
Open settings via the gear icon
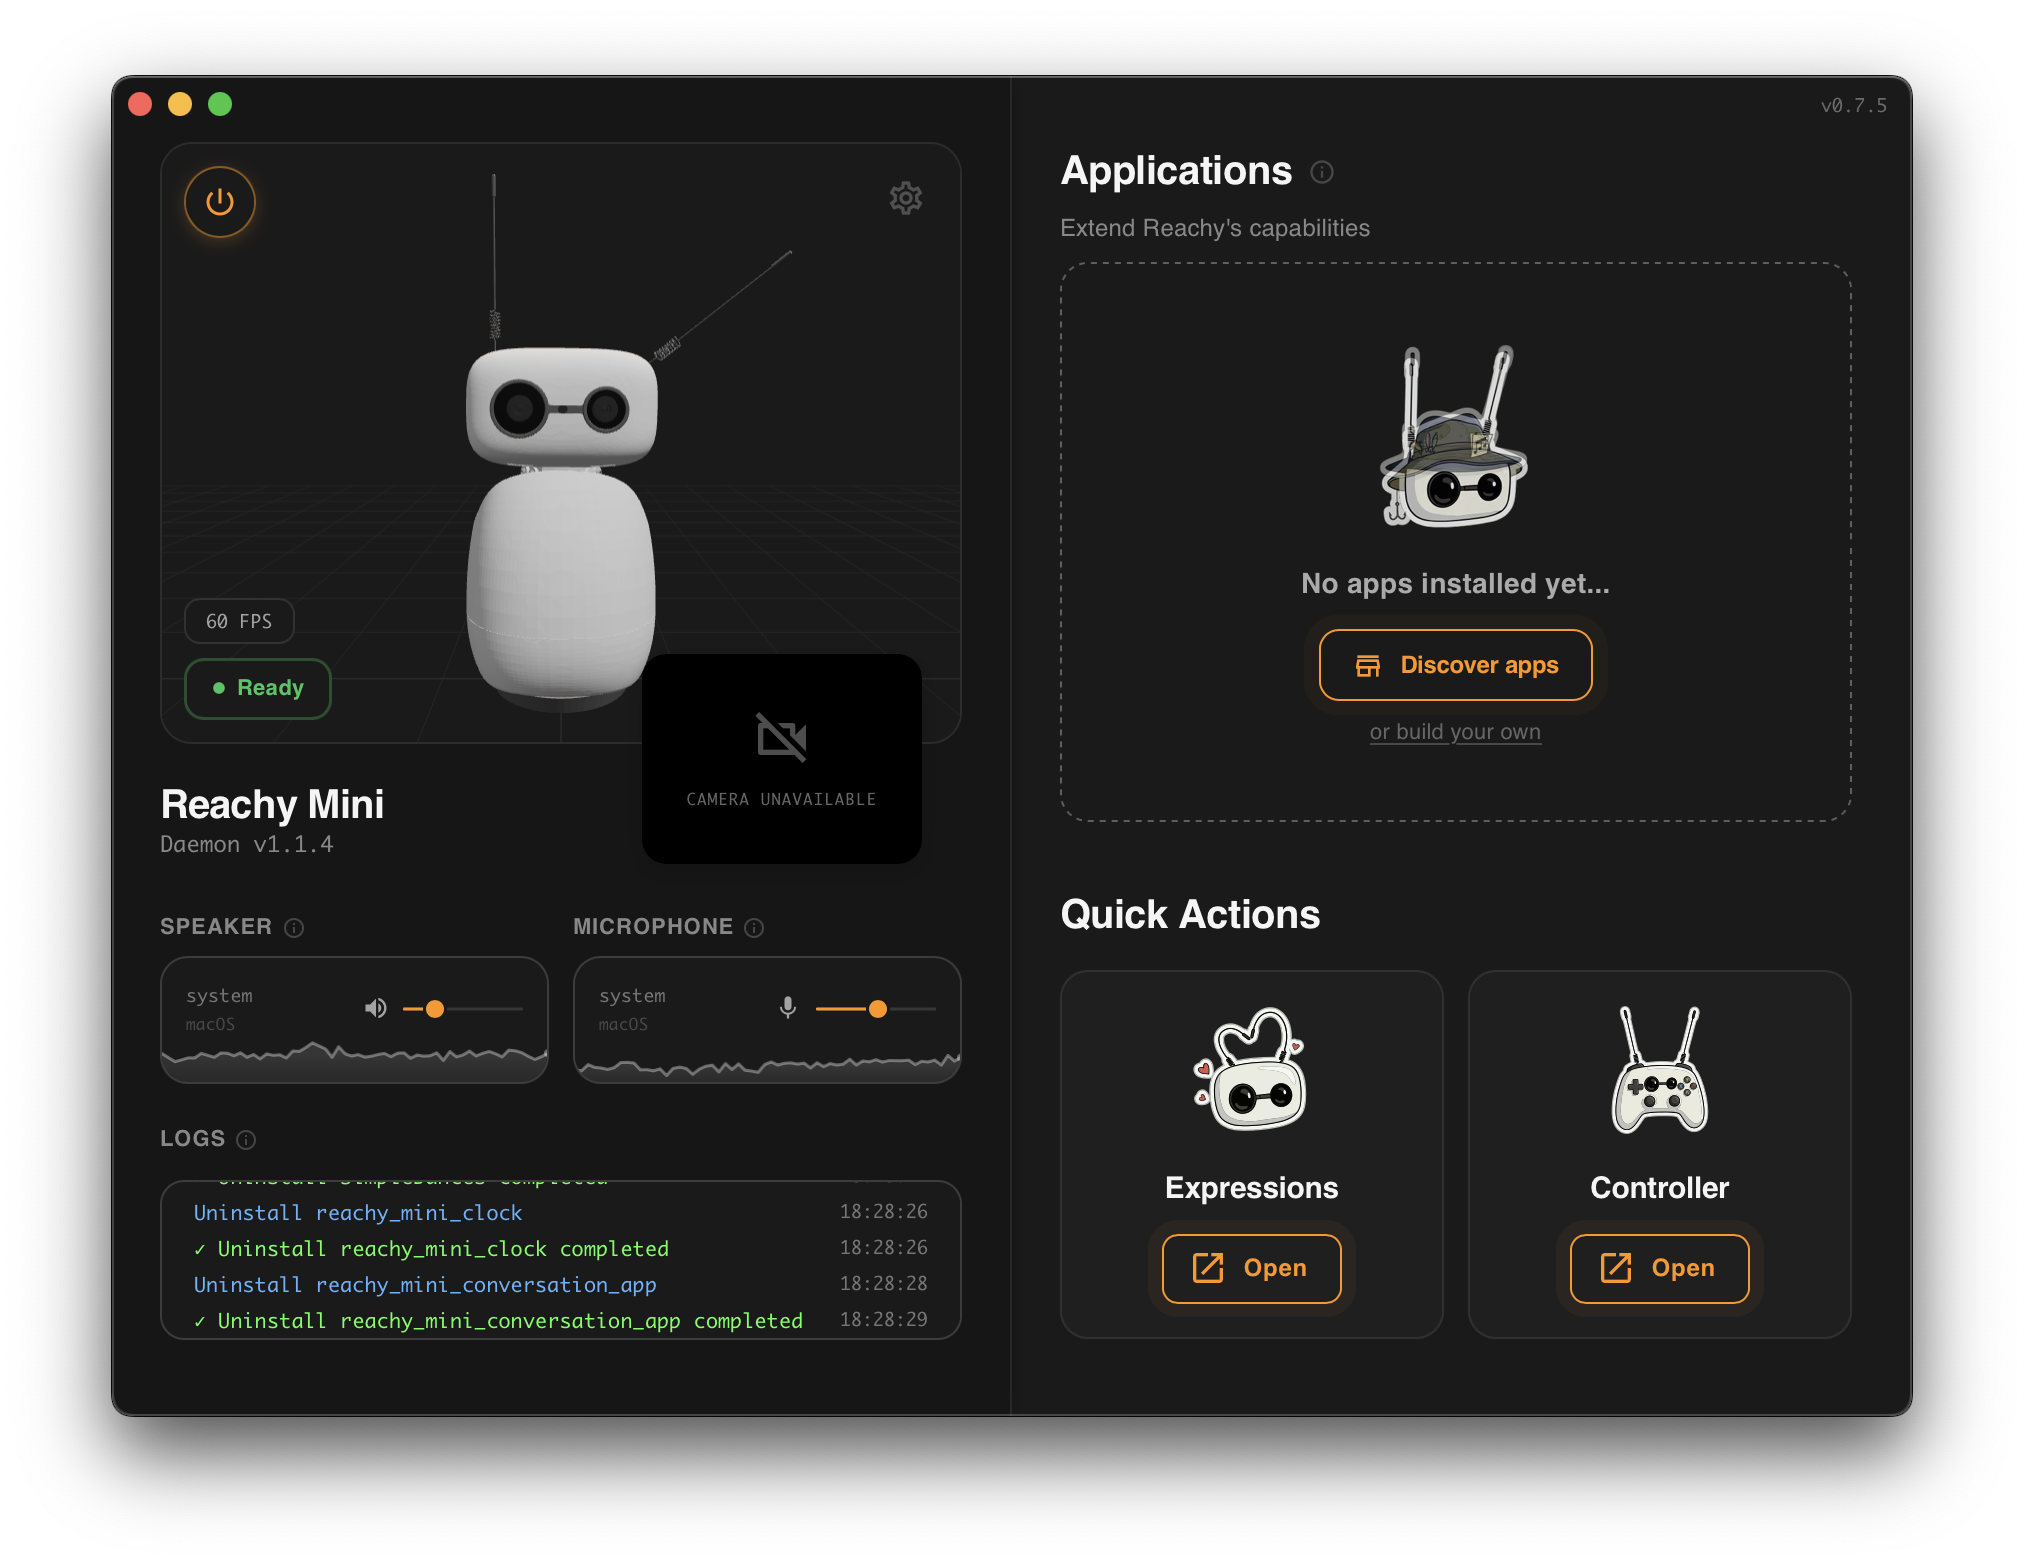coord(906,198)
